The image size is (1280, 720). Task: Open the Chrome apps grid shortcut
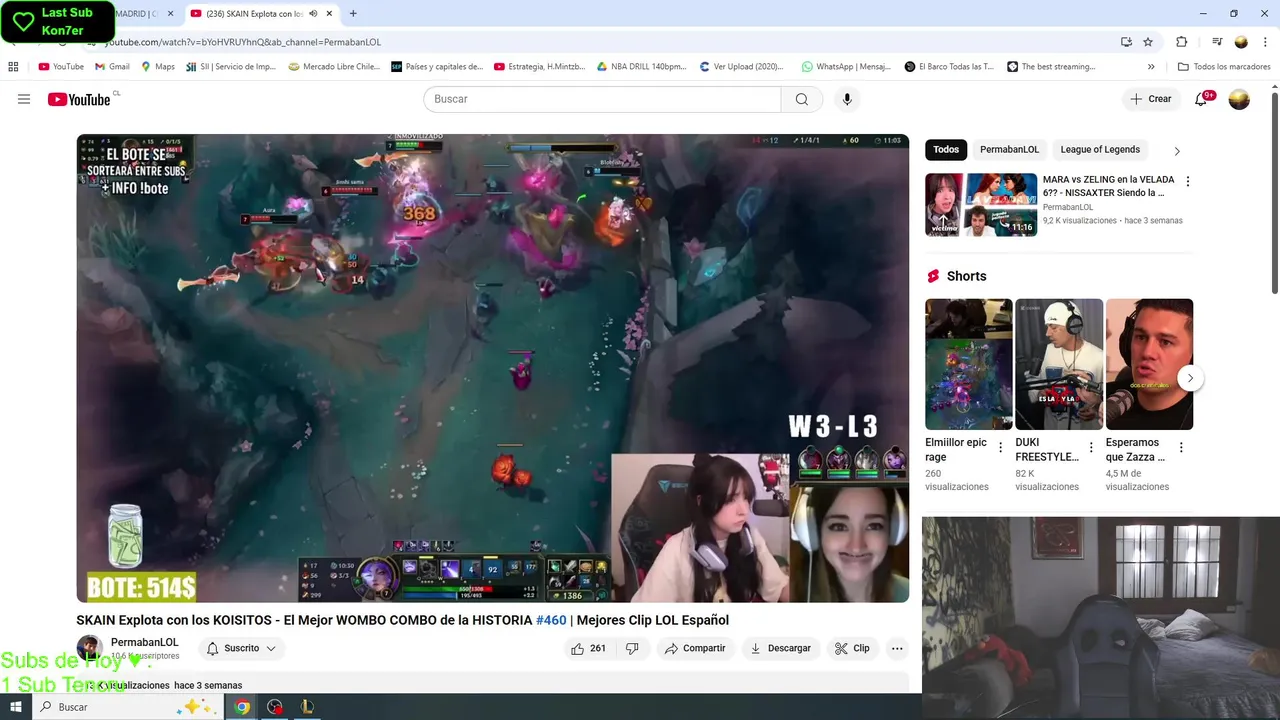click(x=13, y=67)
